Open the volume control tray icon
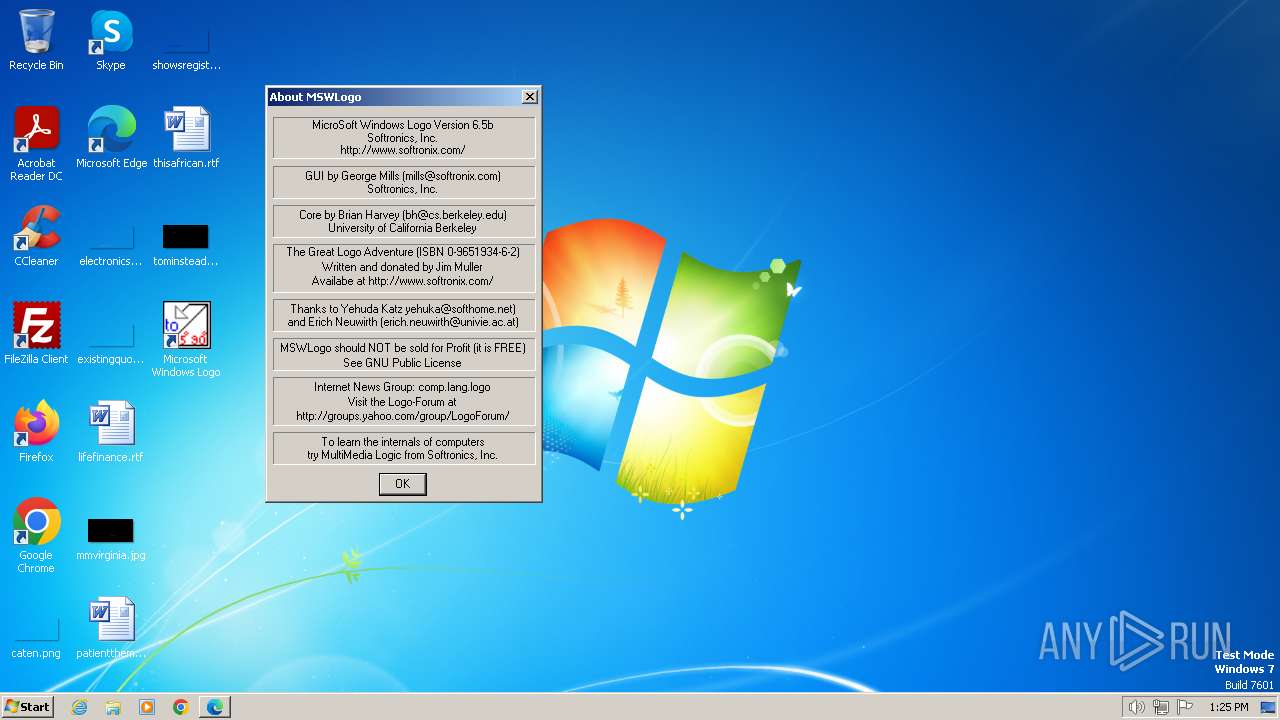The width and height of the screenshot is (1280, 720). click(1136, 707)
